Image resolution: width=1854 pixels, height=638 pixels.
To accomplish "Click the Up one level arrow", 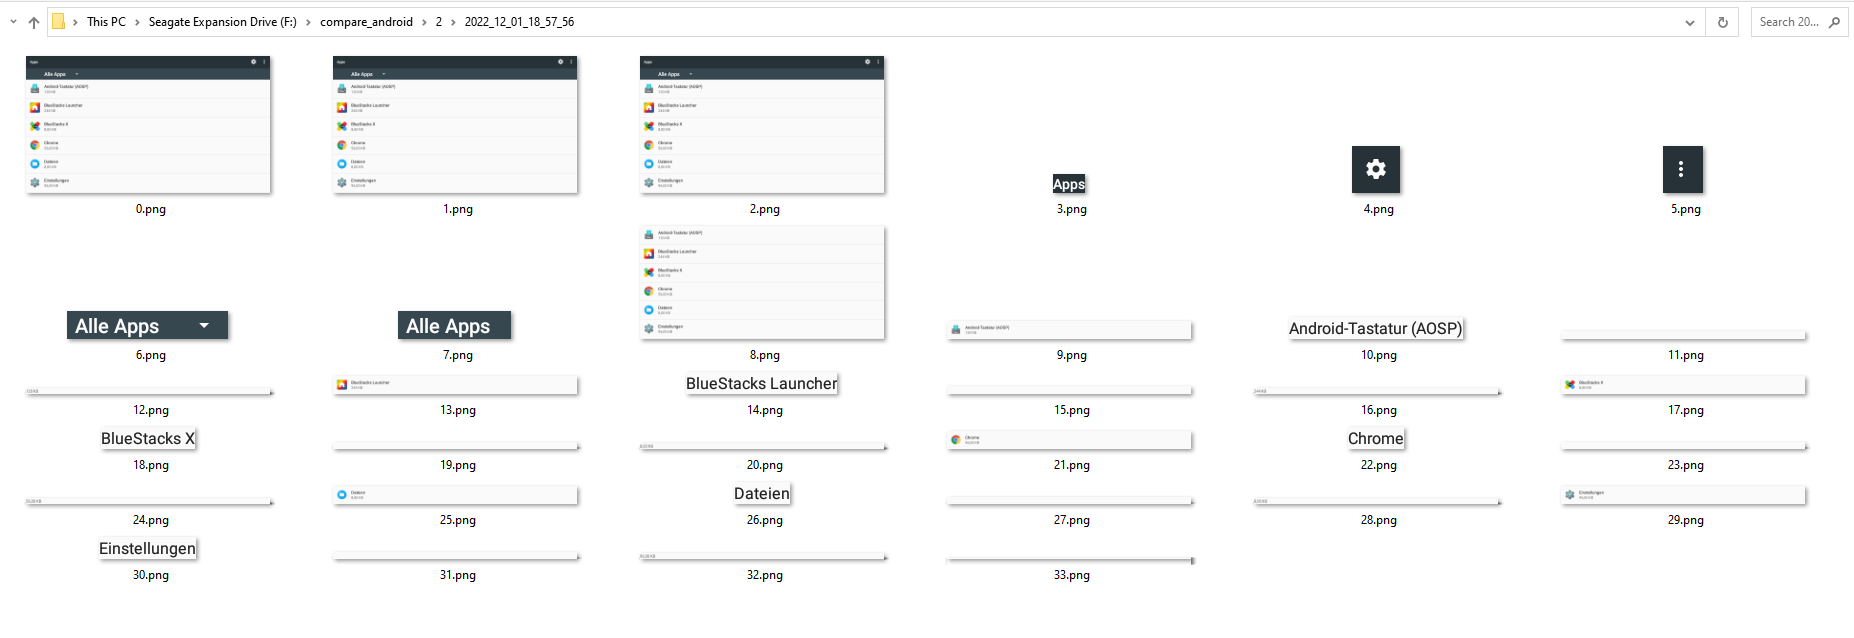I will coord(34,22).
